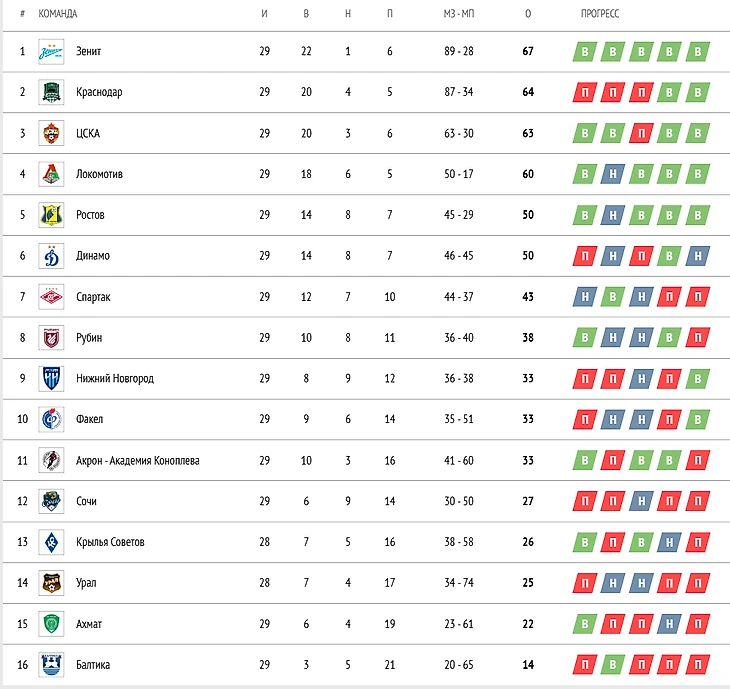Sort by the МЗ - МП column header

[459, 14]
